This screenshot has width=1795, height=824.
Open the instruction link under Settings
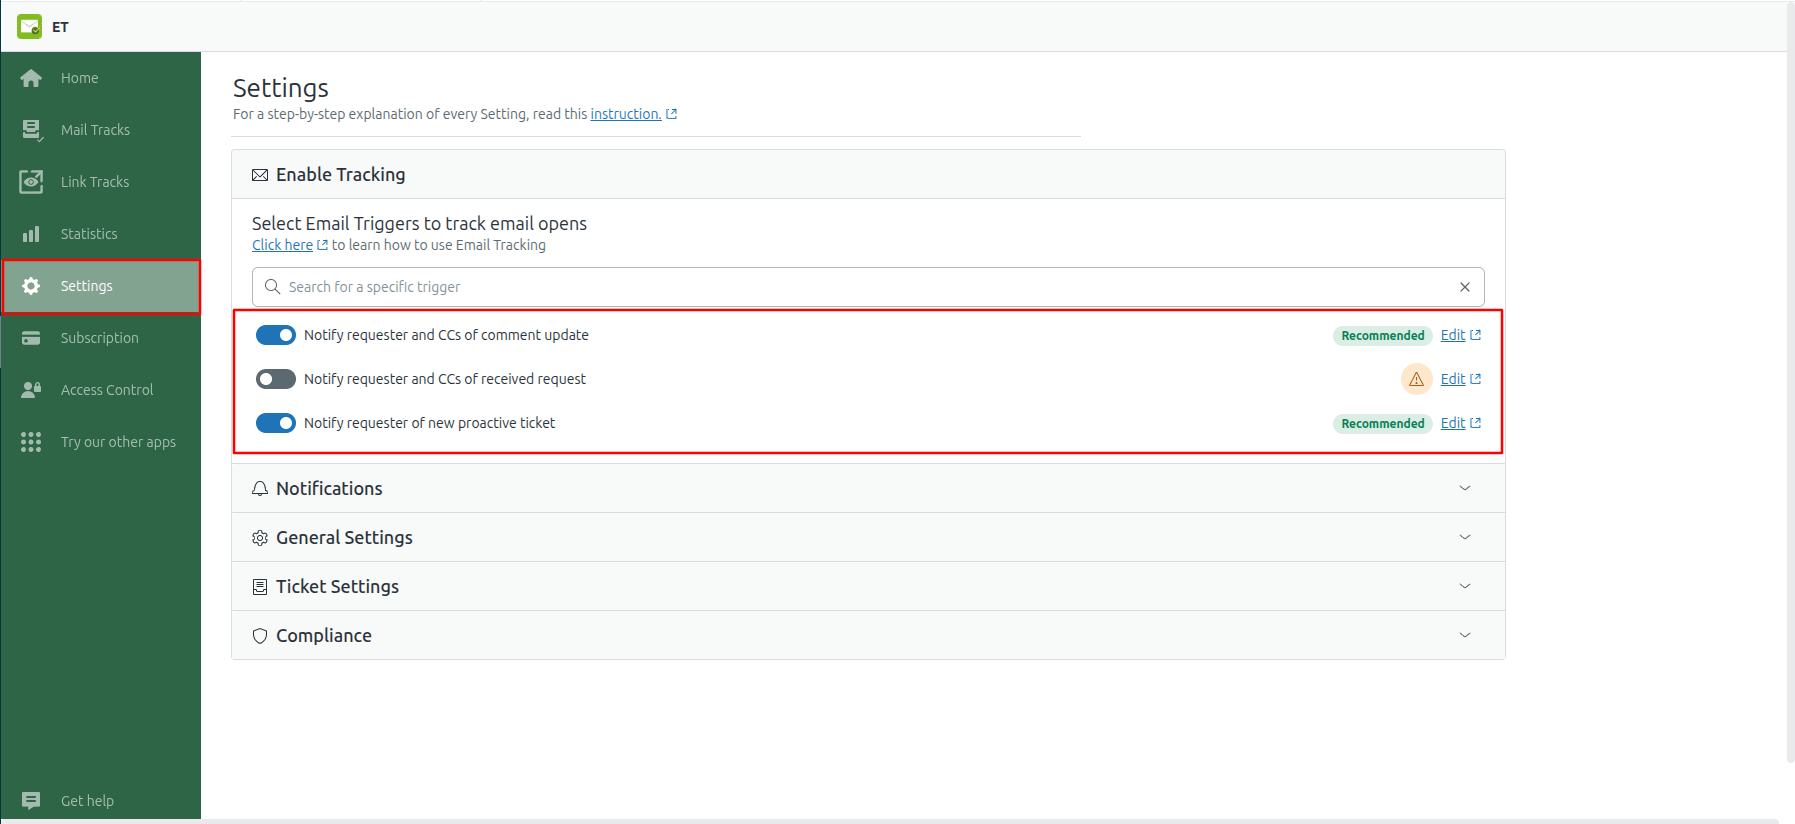coord(625,114)
